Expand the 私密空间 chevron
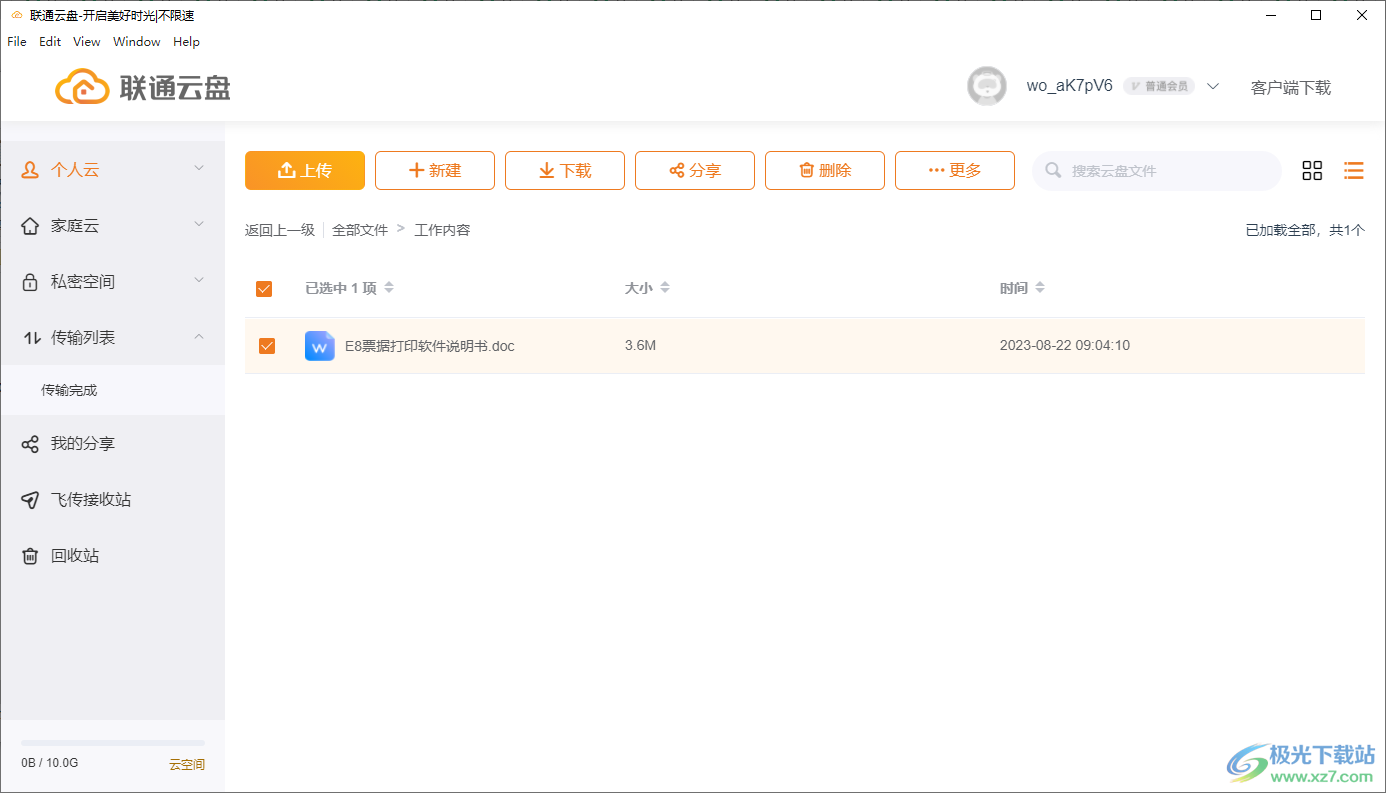Screen dimensions: 1386x793 tap(199, 281)
